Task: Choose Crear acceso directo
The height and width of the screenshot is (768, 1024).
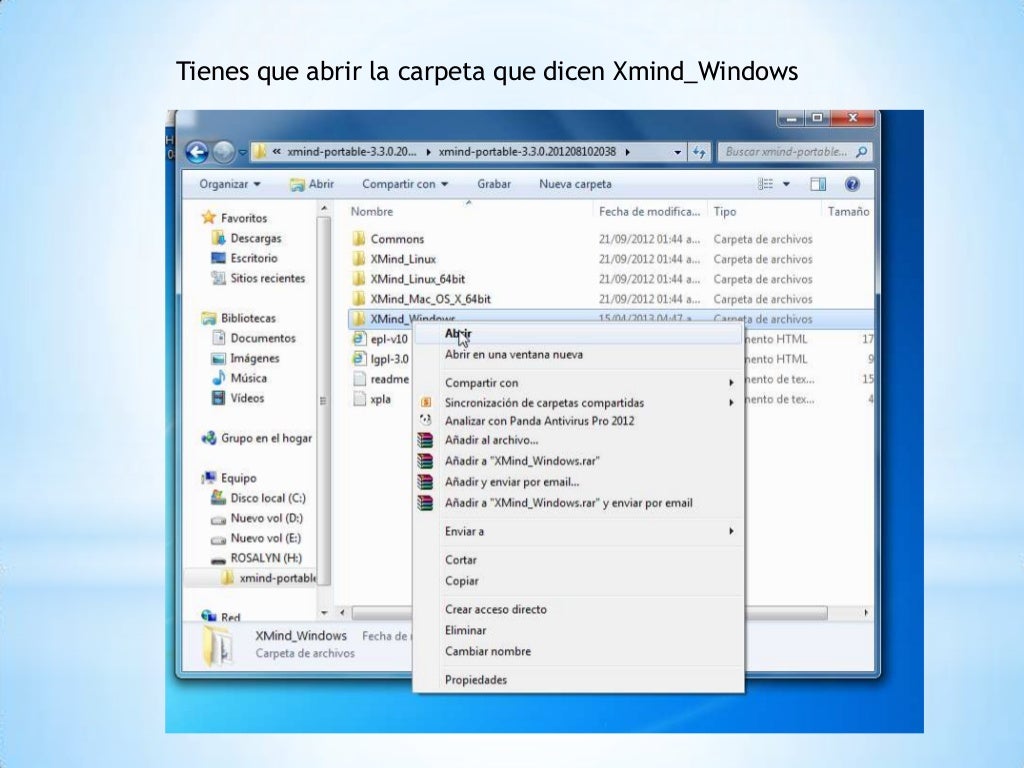Action: coord(579,609)
